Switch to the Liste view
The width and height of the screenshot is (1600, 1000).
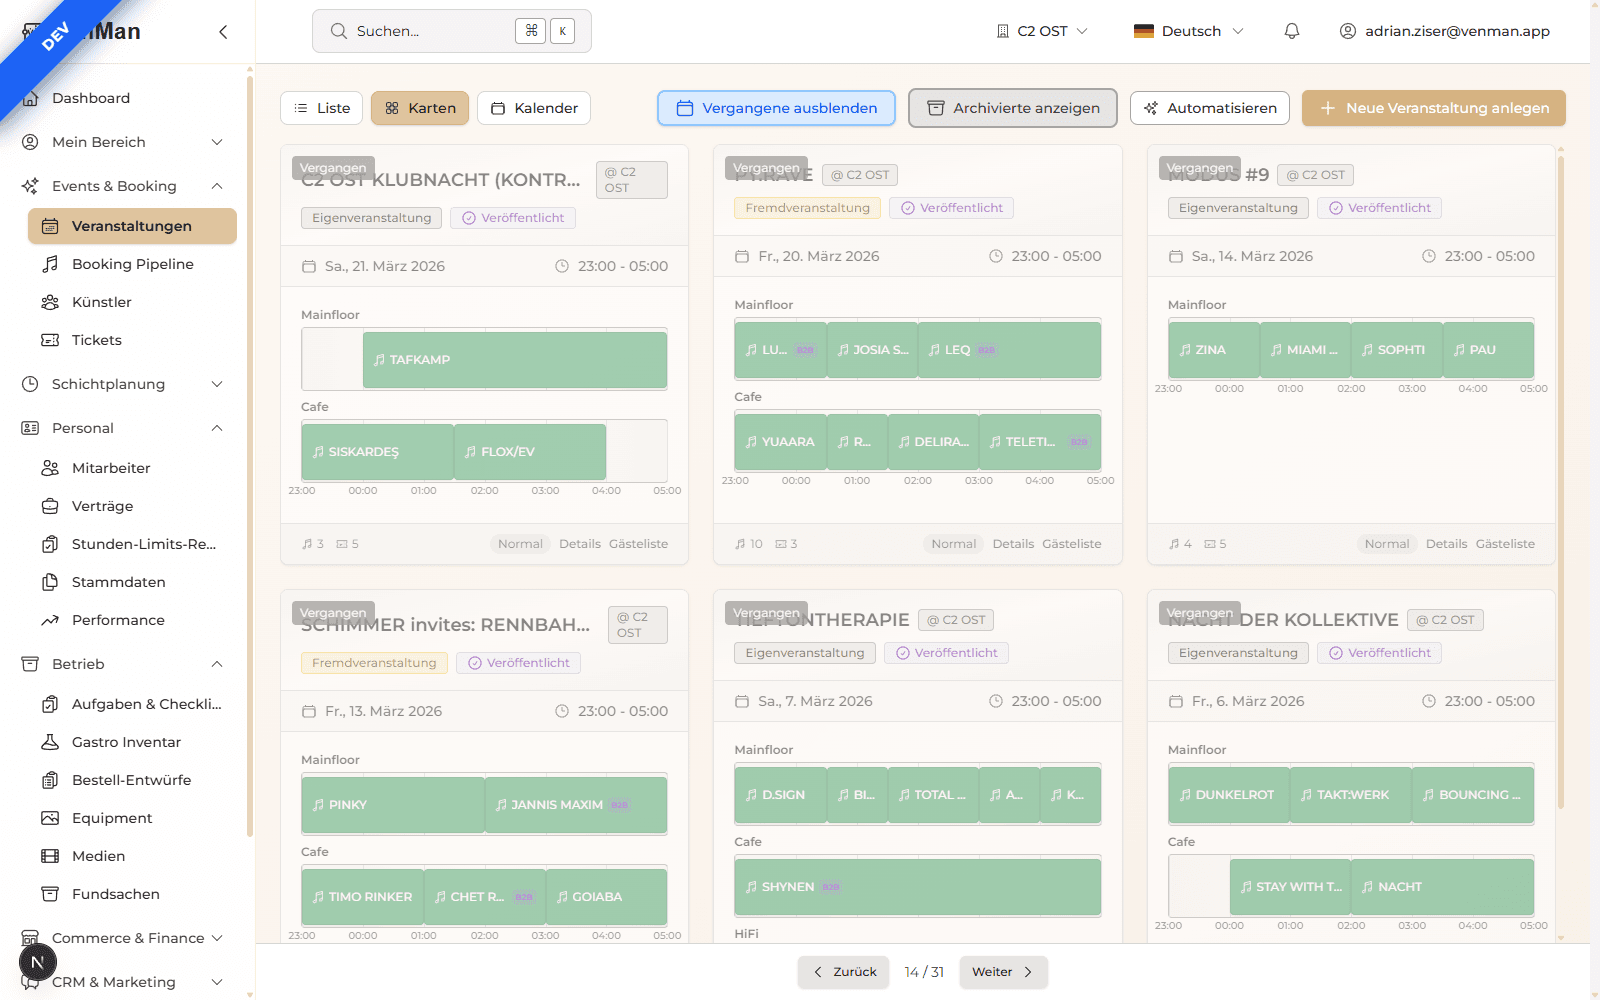pyautogui.click(x=322, y=108)
